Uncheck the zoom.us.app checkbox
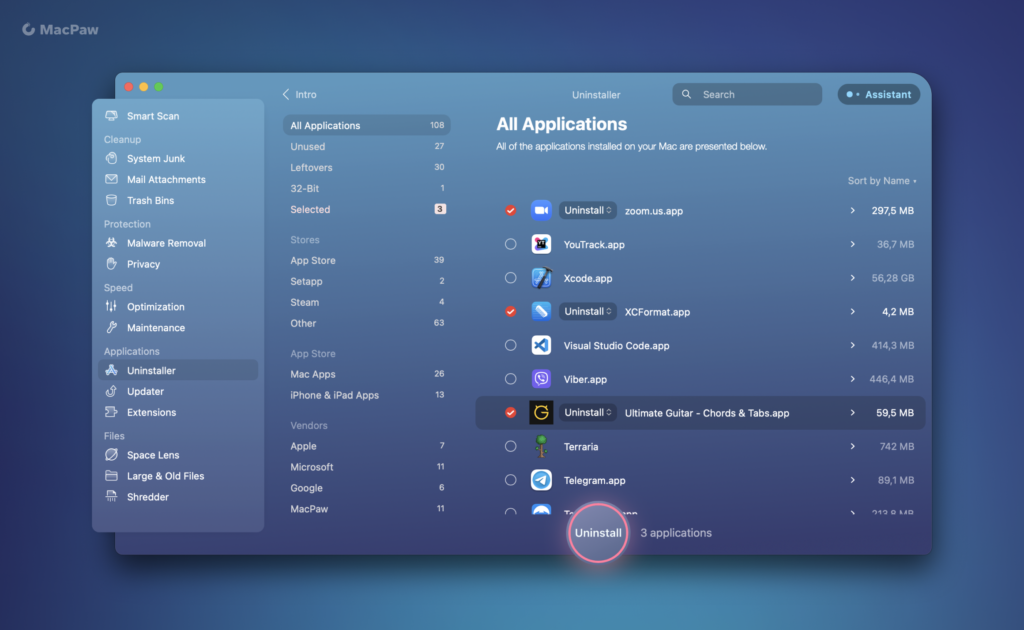This screenshot has height=630, width=1024. [x=511, y=210]
